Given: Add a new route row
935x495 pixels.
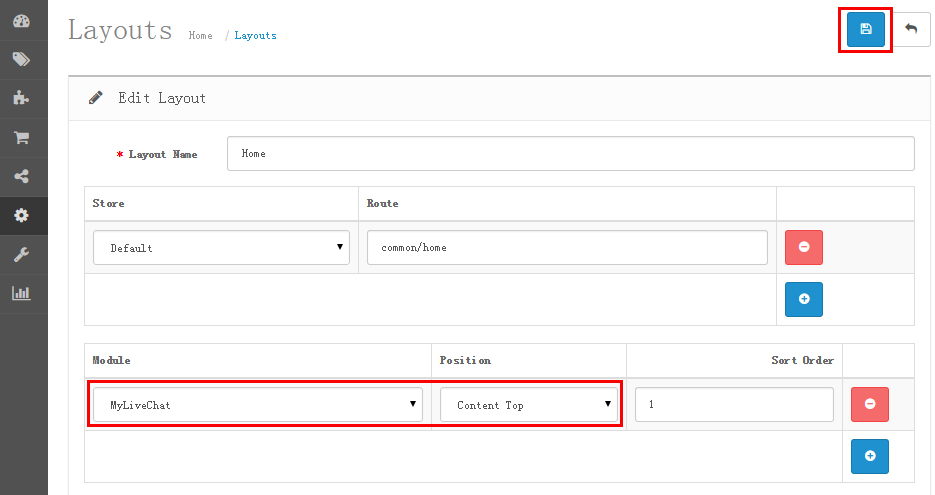Looking at the screenshot, I should (804, 299).
